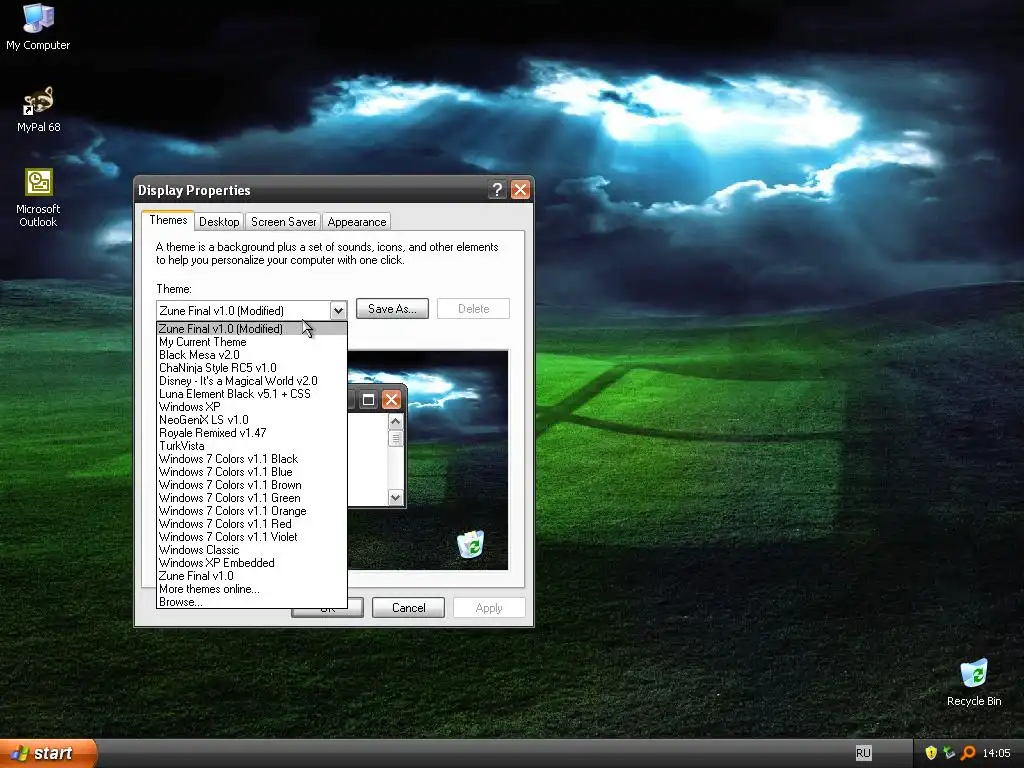Viewport: 1024px width, 768px height.
Task: Choose Windows Classic theme
Action: click(251, 550)
